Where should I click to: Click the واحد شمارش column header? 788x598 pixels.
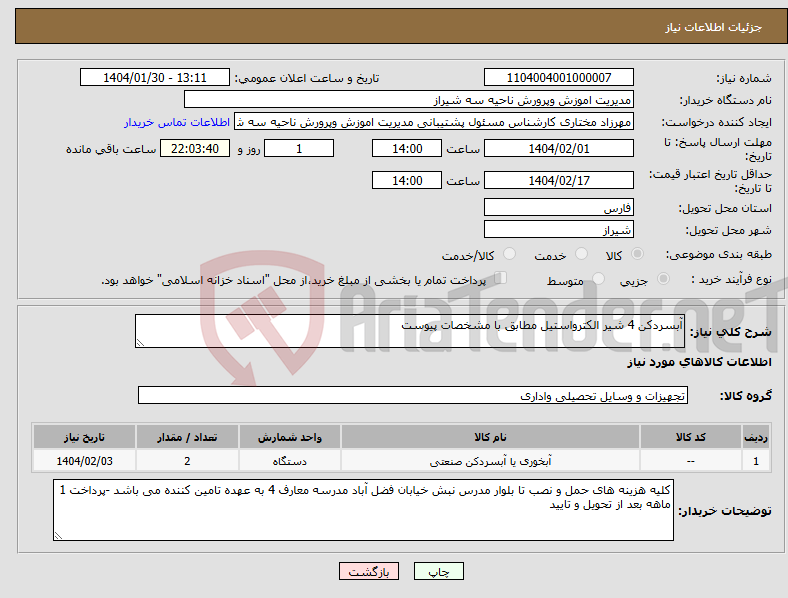click(289, 437)
